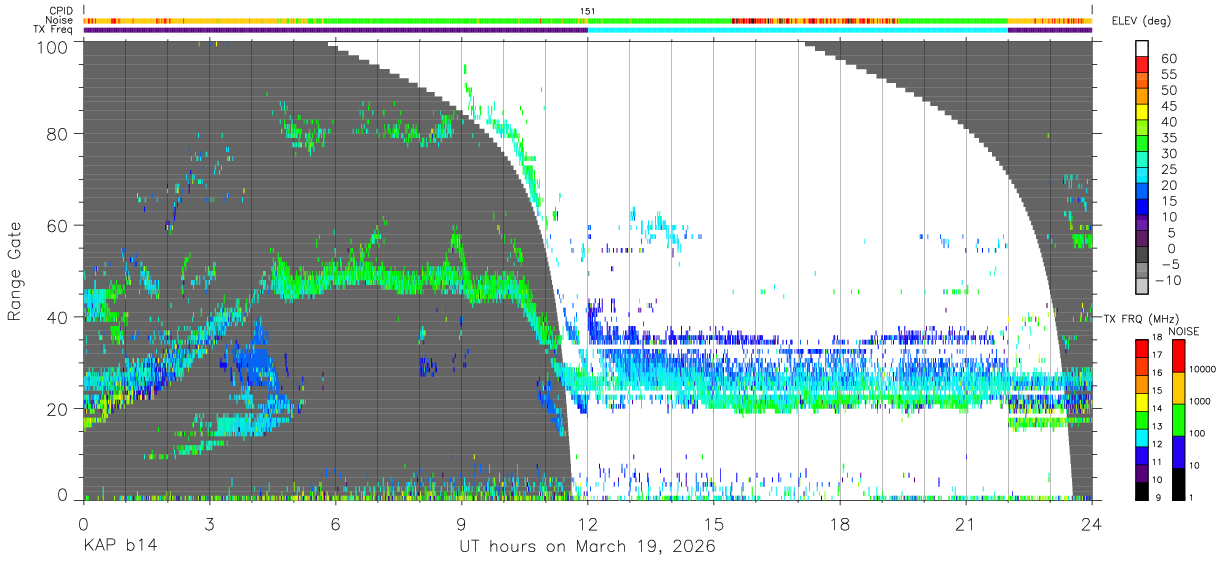Click range gate 0 on the y-axis
The width and height of the screenshot is (1228, 567).
[62, 496]
